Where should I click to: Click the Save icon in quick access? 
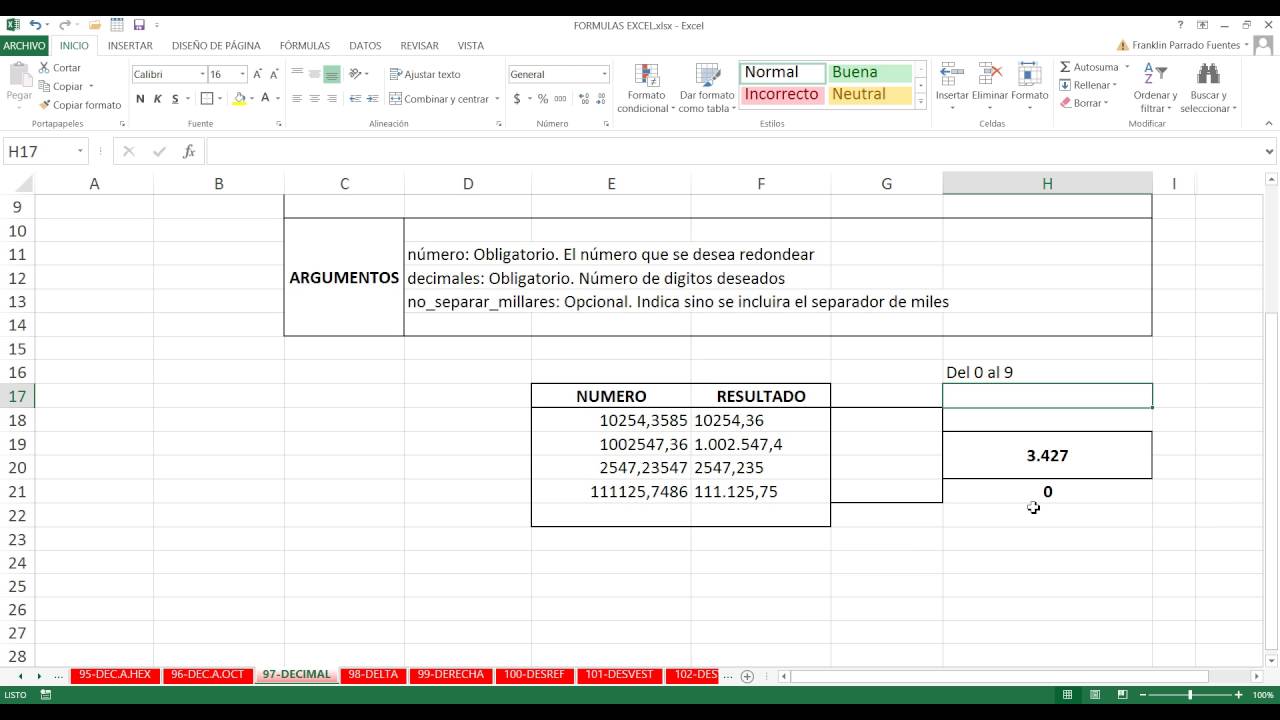coord(139,25)
